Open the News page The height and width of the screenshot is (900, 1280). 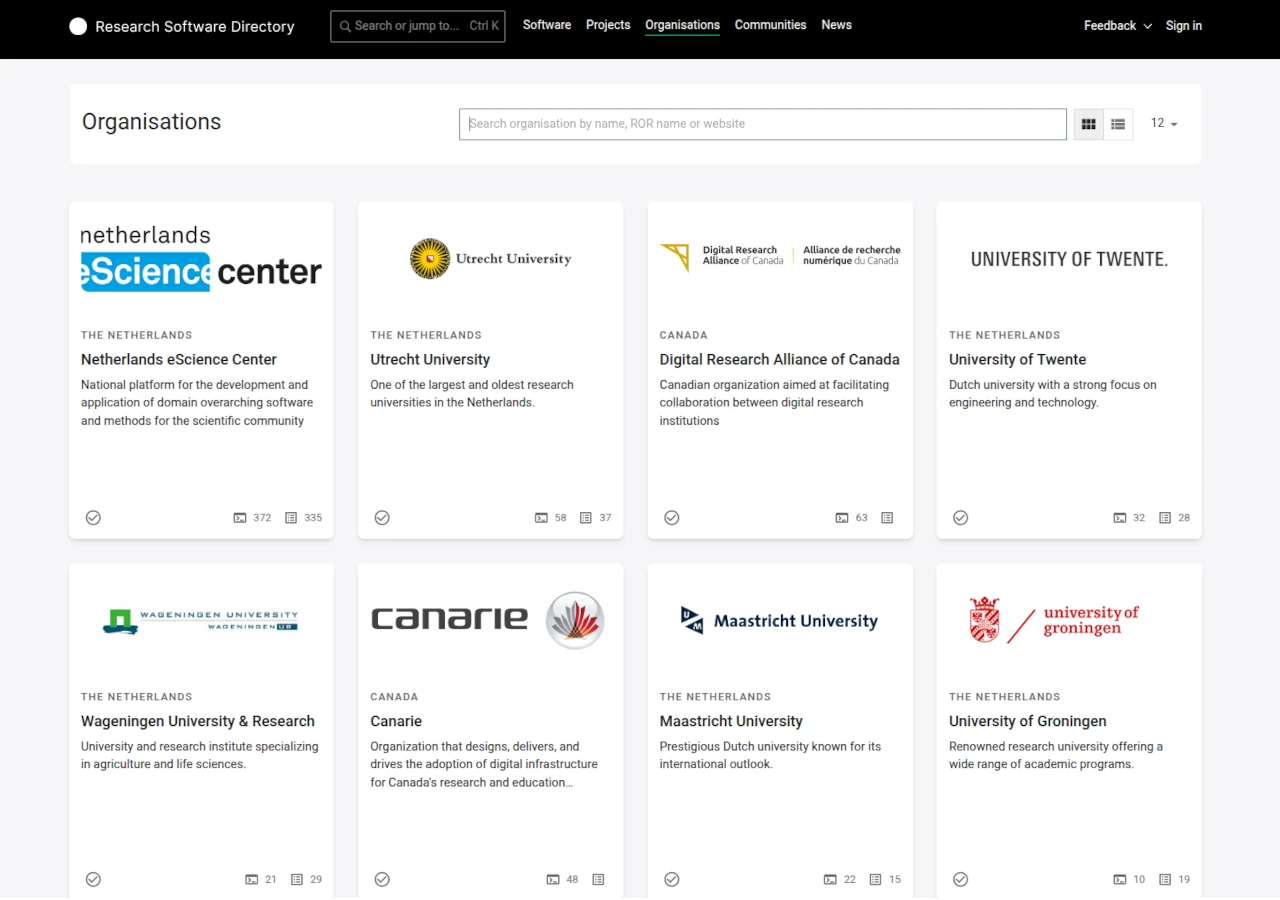click(x=836, y=25)
